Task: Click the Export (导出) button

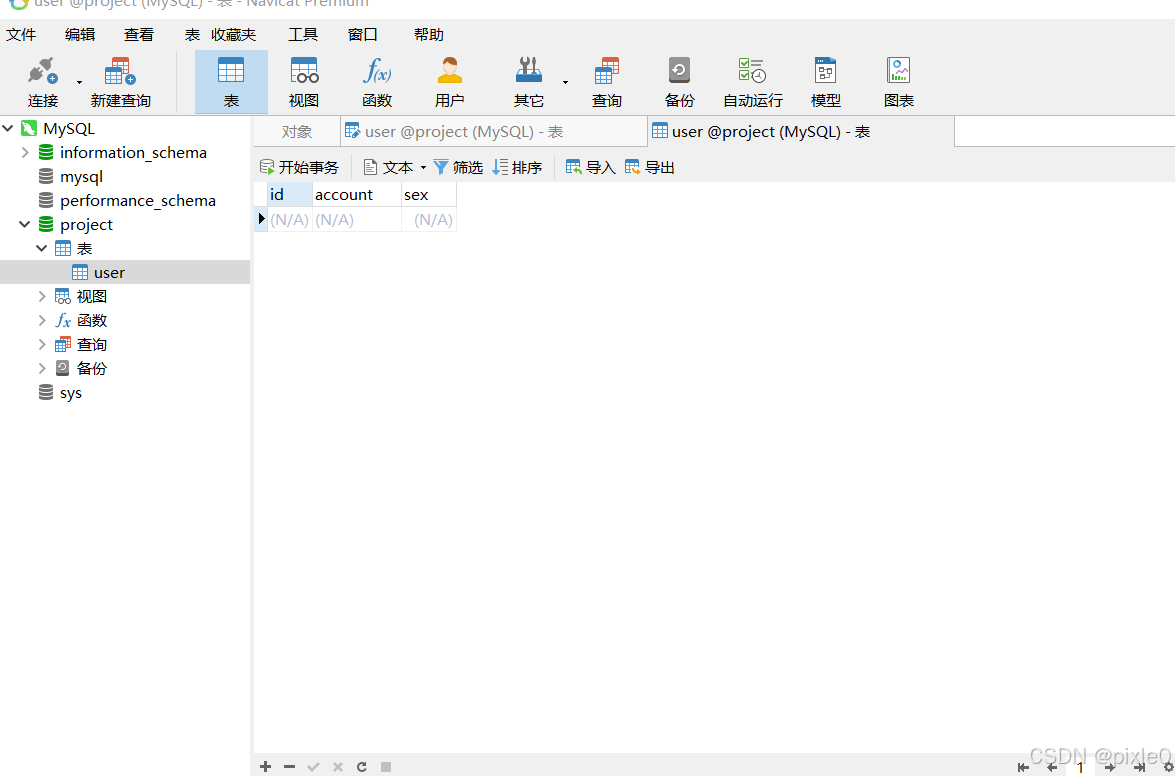Action: (x=650, y=167)
